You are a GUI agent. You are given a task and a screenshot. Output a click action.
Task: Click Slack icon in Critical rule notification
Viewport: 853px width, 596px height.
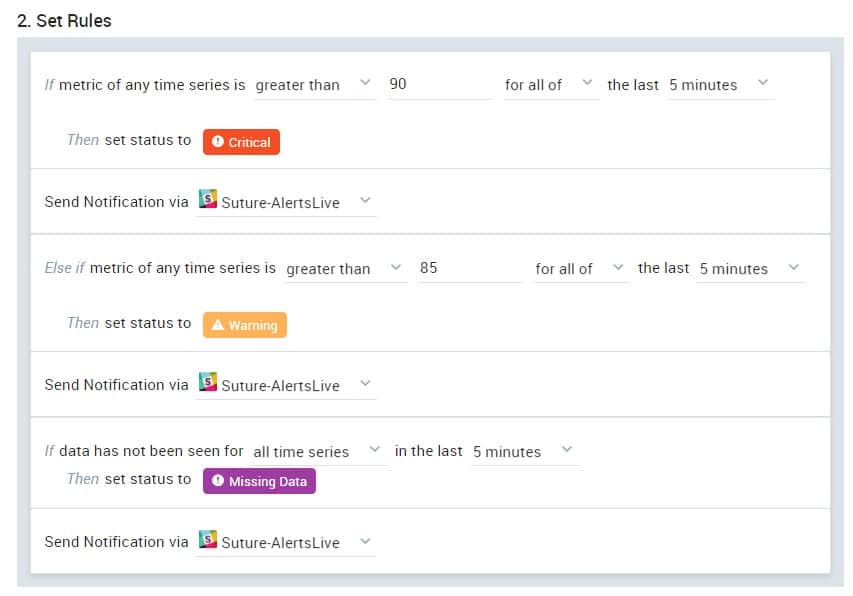tap(208, 199)
